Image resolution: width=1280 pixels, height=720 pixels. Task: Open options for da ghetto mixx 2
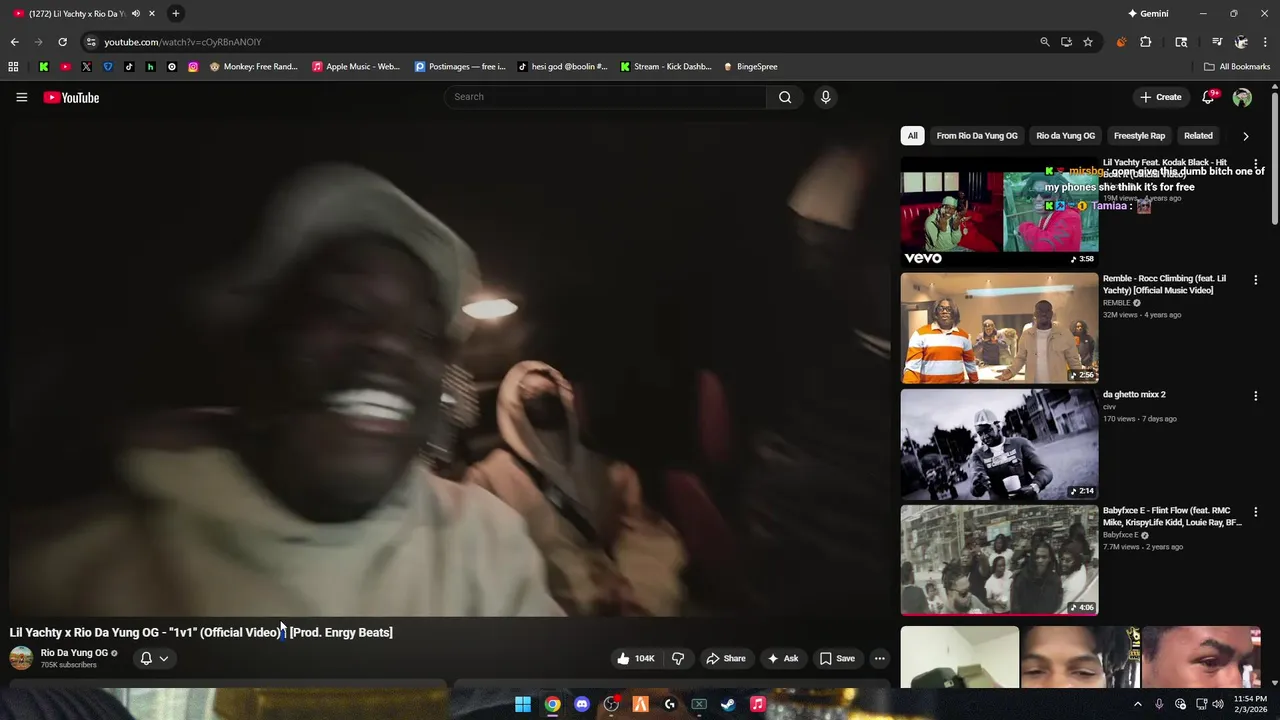coord(1256,396)
